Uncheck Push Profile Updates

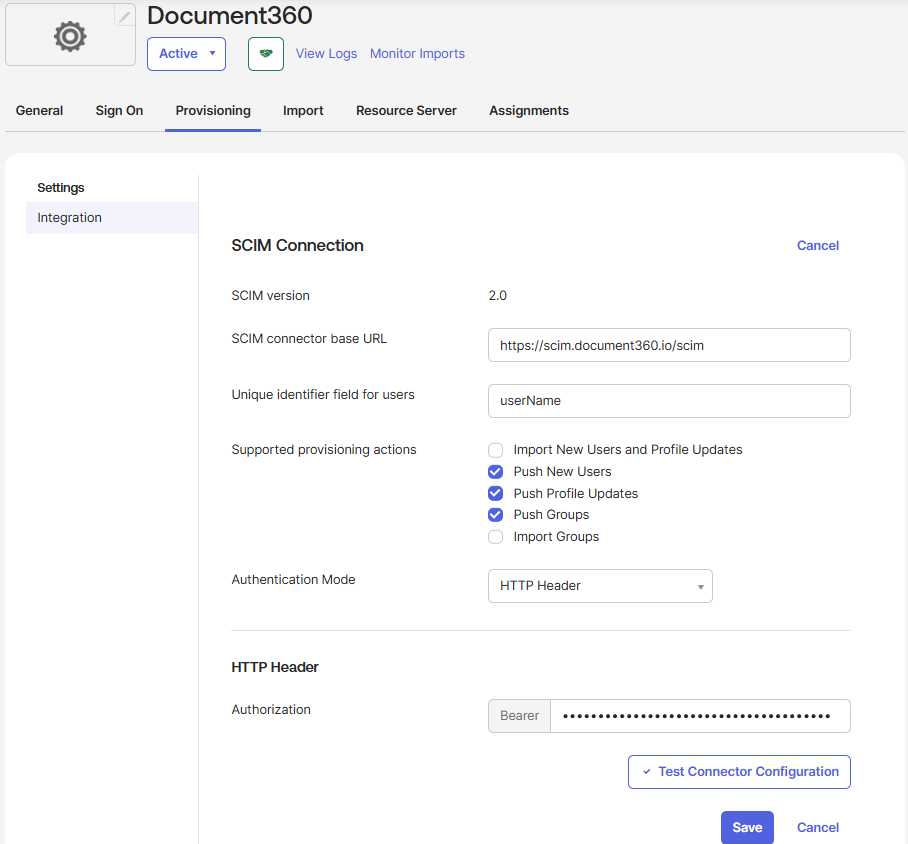pos(495,494)
